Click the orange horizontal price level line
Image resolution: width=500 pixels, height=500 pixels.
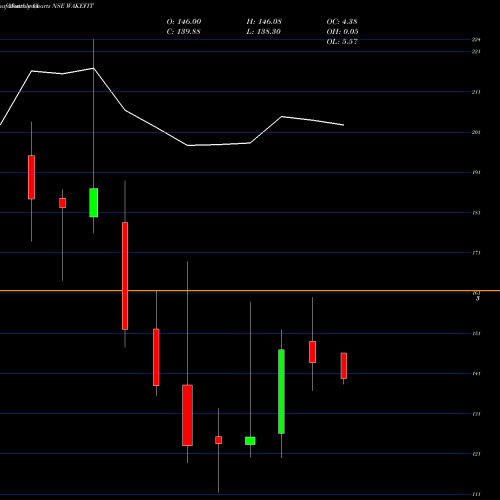click(x=250, y=291)
